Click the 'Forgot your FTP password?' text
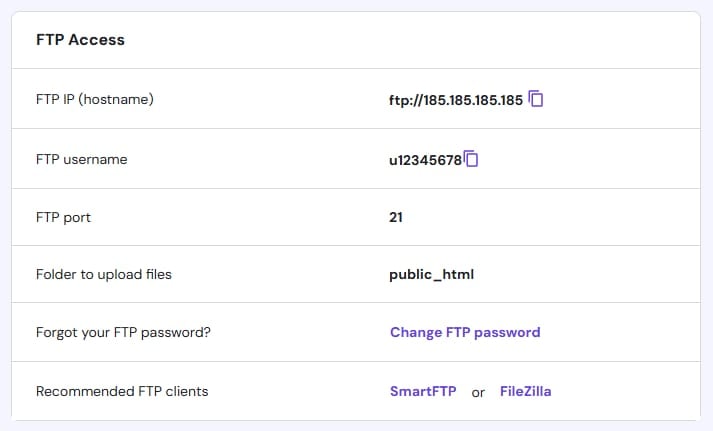Viewport: 713px width, 431px height. 123,333
